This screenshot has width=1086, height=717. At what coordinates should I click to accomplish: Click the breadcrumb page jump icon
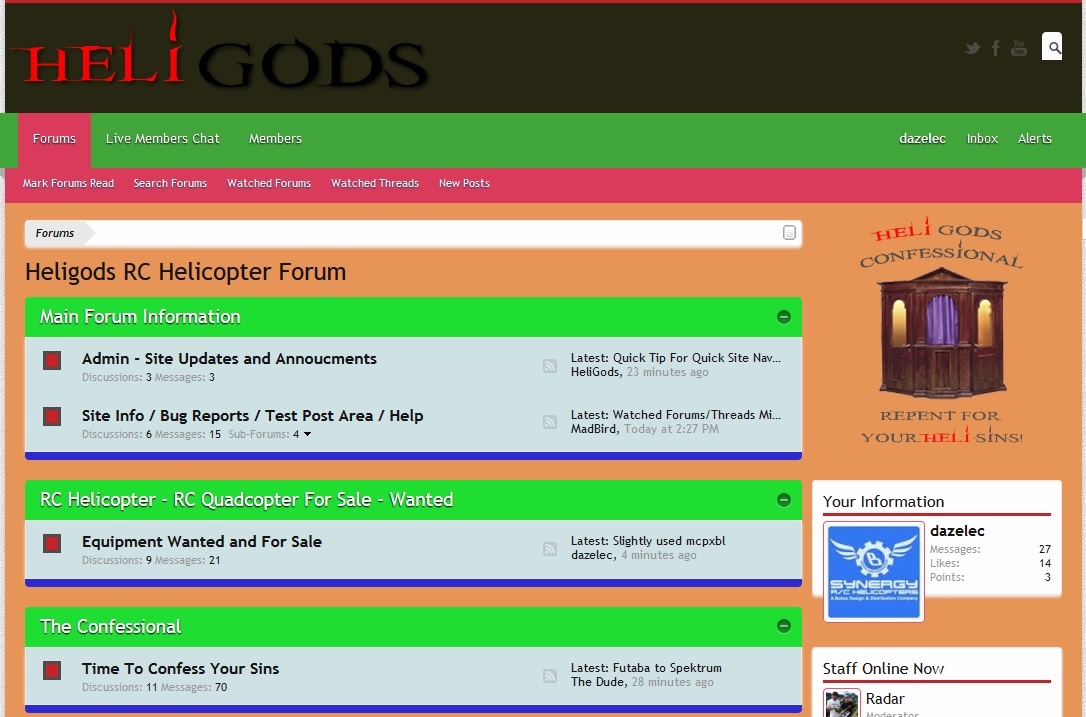point(789,233)
